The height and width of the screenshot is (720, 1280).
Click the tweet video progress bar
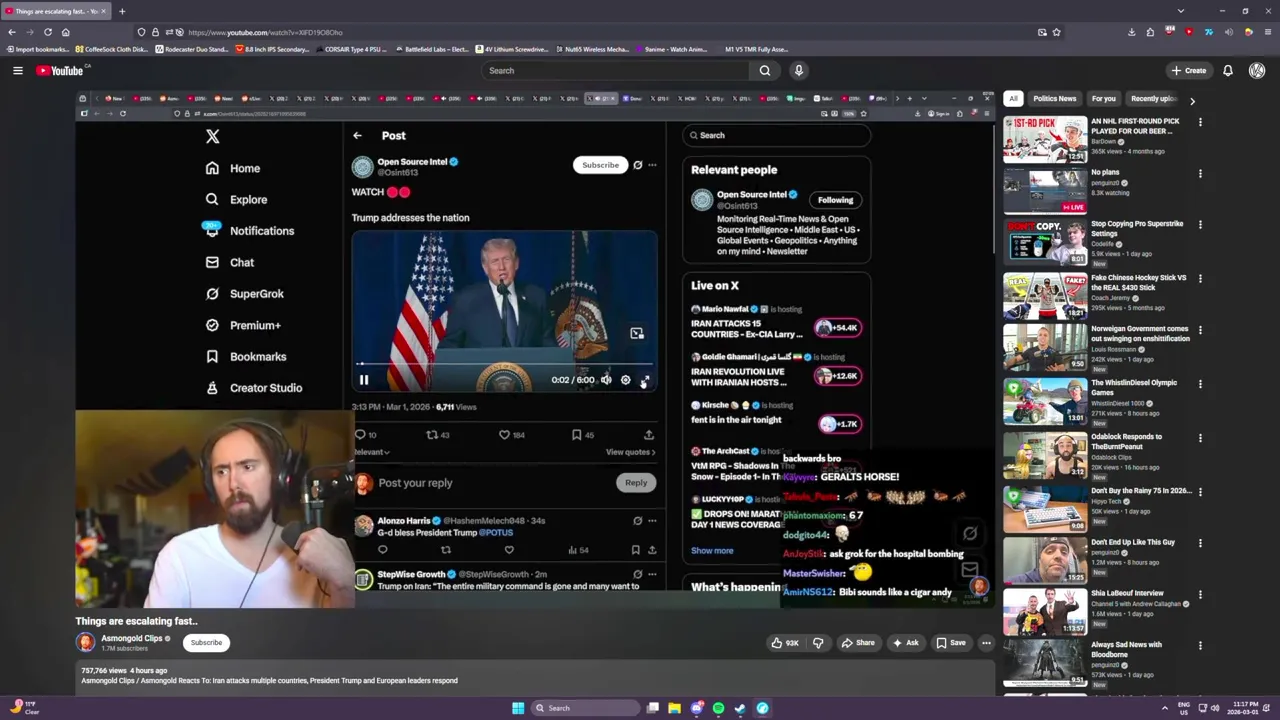tap(504, 365)
